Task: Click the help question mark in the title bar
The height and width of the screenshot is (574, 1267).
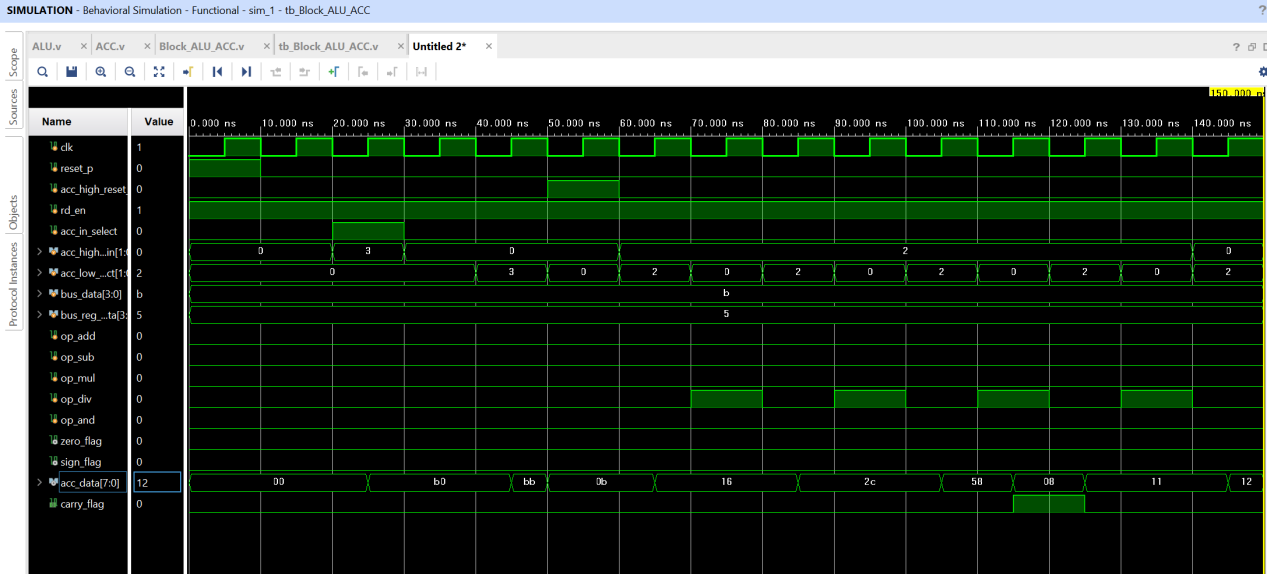Action: tap(1262, 9)
